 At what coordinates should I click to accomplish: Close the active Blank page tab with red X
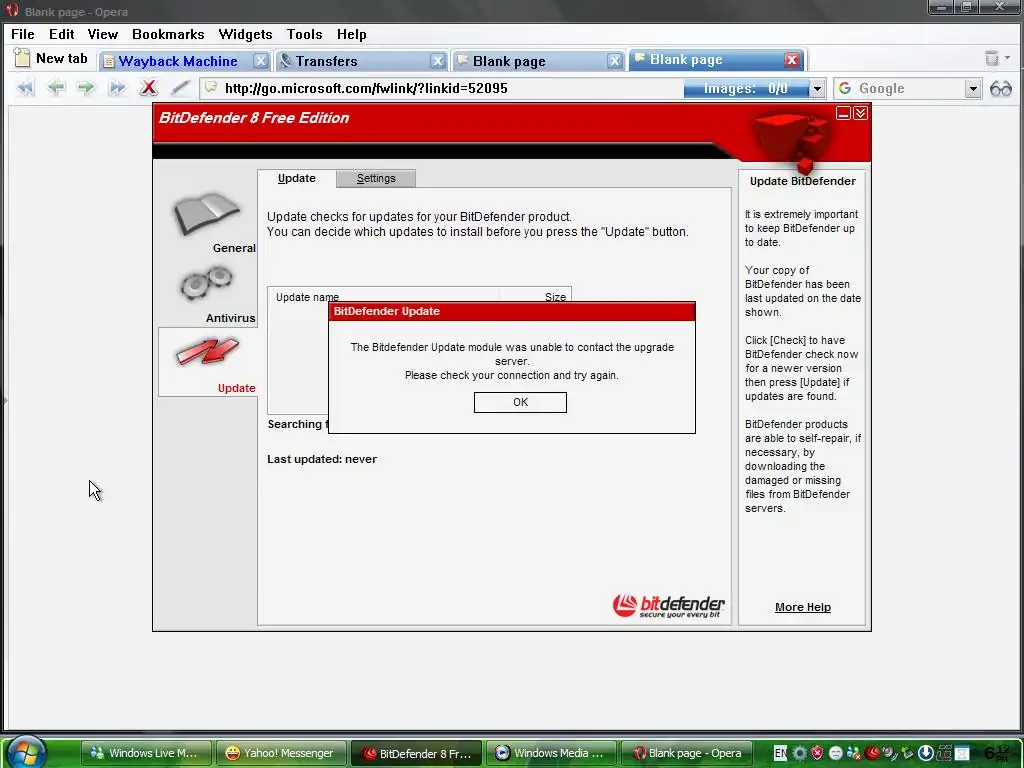click(792, 60)
